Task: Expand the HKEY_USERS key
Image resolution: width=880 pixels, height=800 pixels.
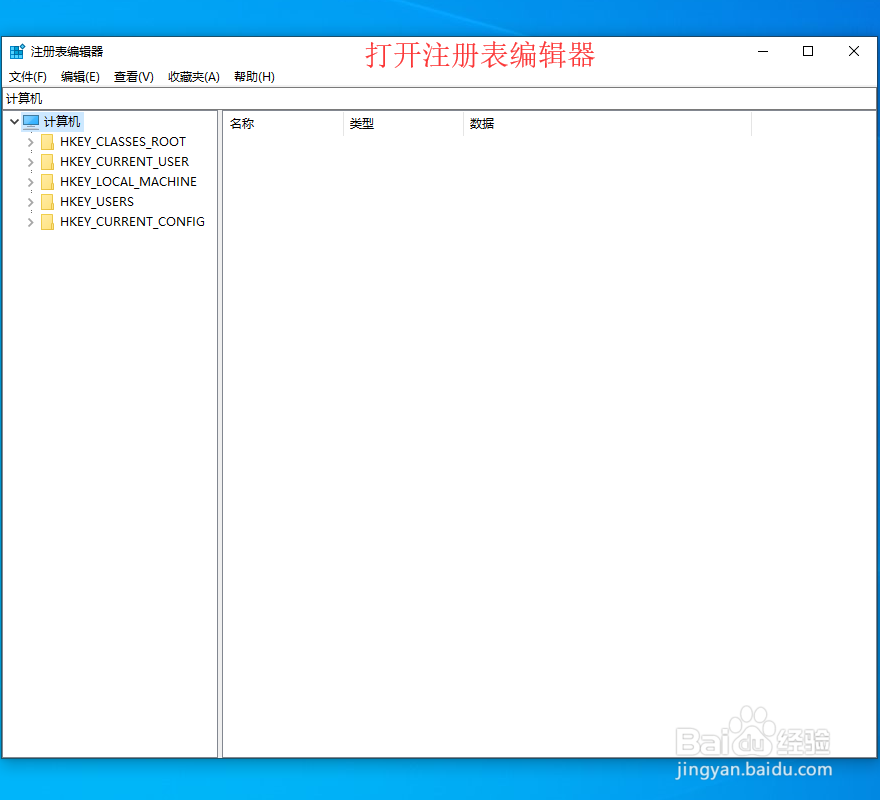Action: (x=31, y=202)
